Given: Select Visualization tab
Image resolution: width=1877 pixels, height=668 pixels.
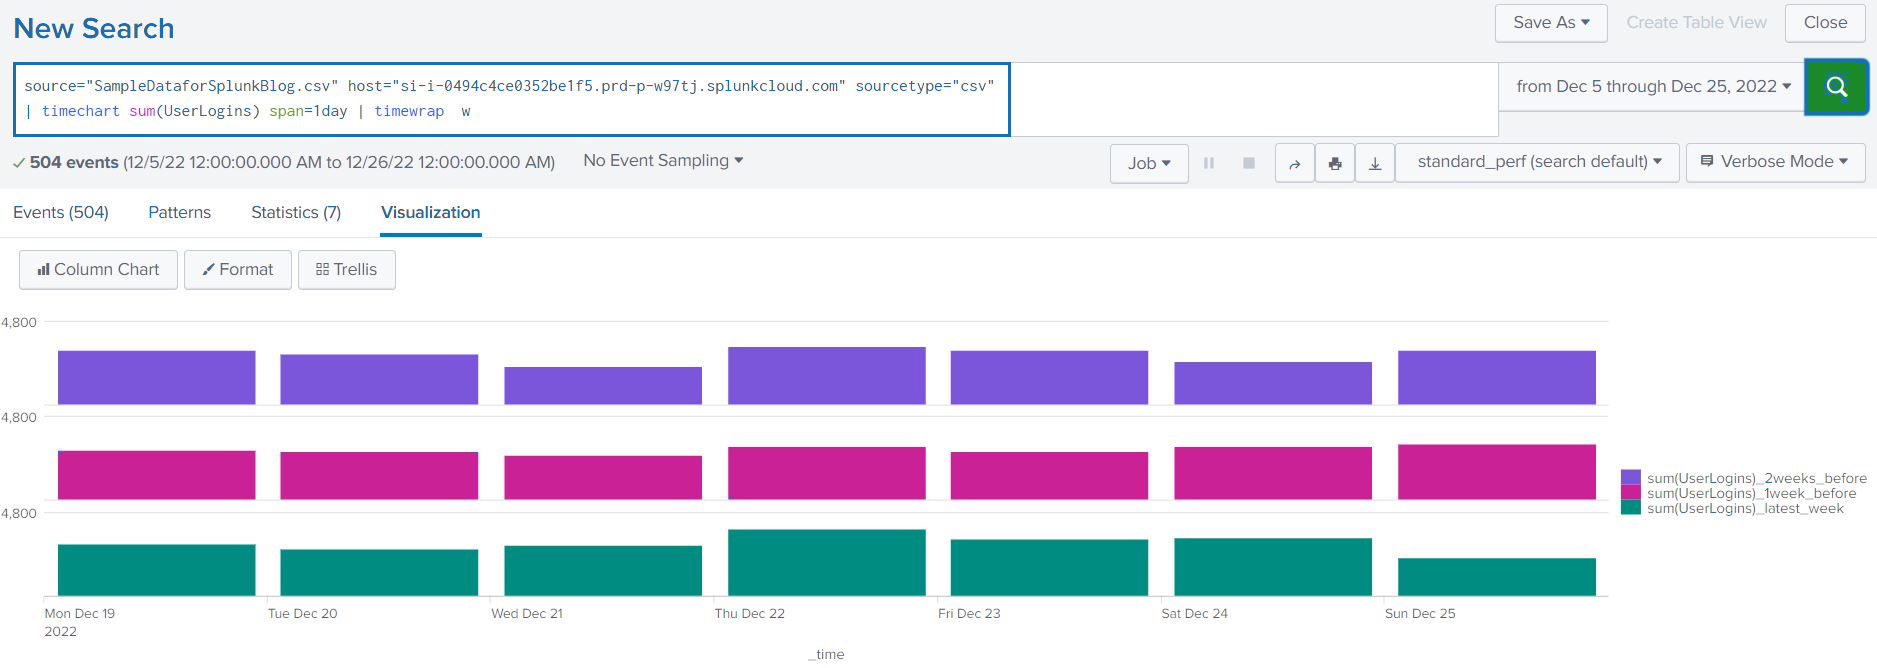Looking at the screenshot, I should (x=431, y=212).
